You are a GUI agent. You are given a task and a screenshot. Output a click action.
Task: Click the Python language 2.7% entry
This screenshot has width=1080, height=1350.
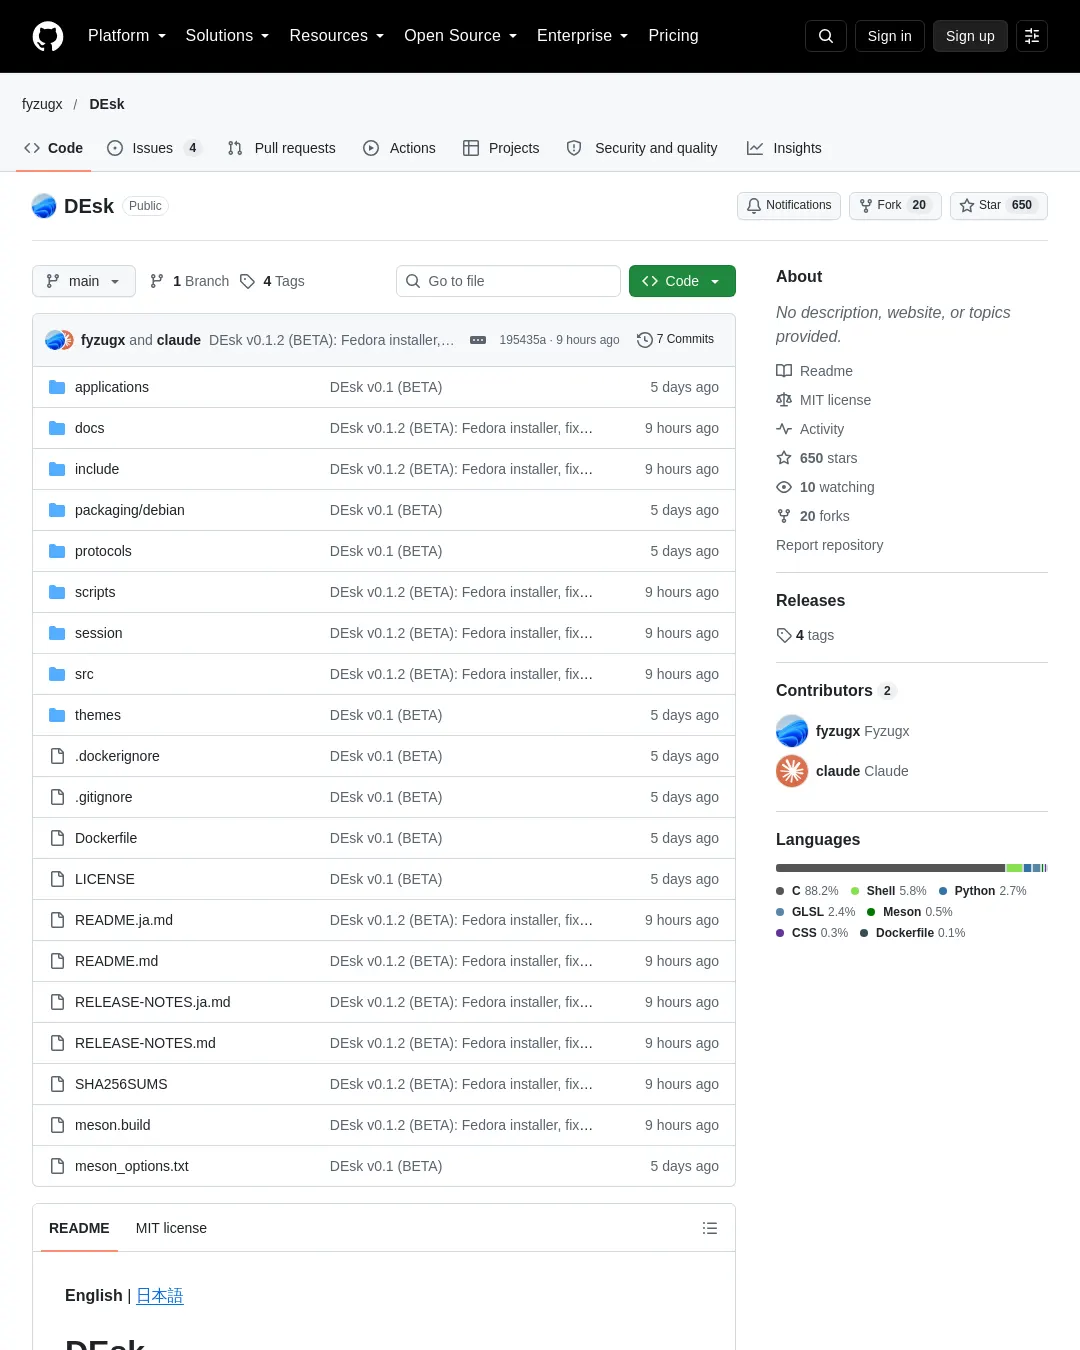[982, 891]
